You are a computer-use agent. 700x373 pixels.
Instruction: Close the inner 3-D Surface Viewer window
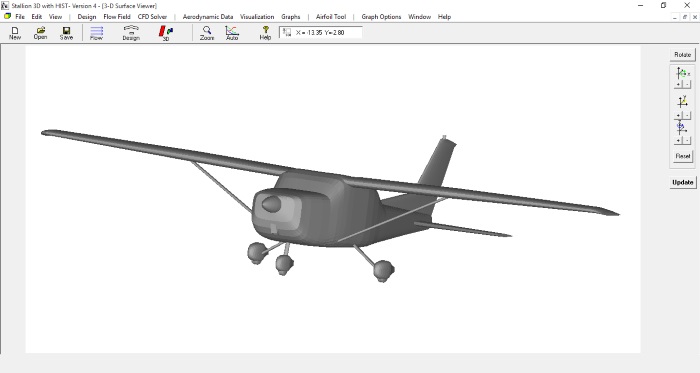[x=695, y=17]
